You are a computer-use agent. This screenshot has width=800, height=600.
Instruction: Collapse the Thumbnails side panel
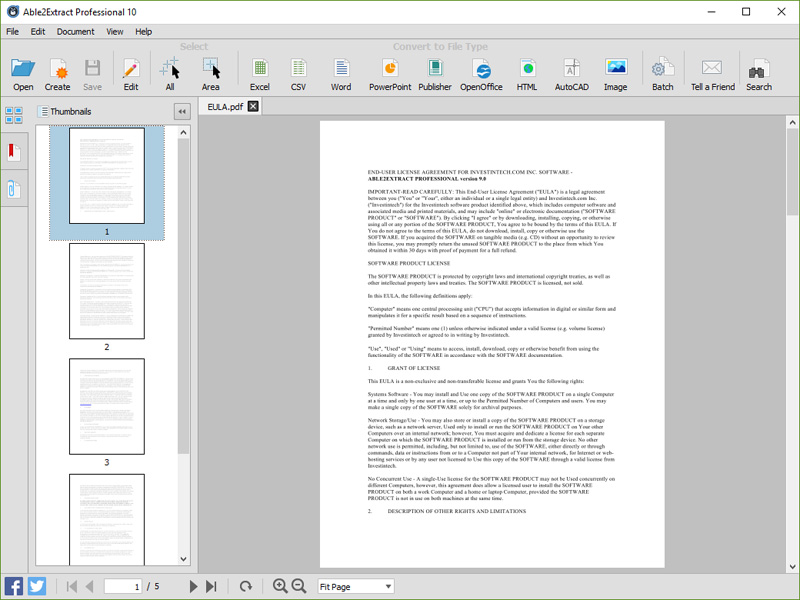pyautogui.click(x=182, y=112)
